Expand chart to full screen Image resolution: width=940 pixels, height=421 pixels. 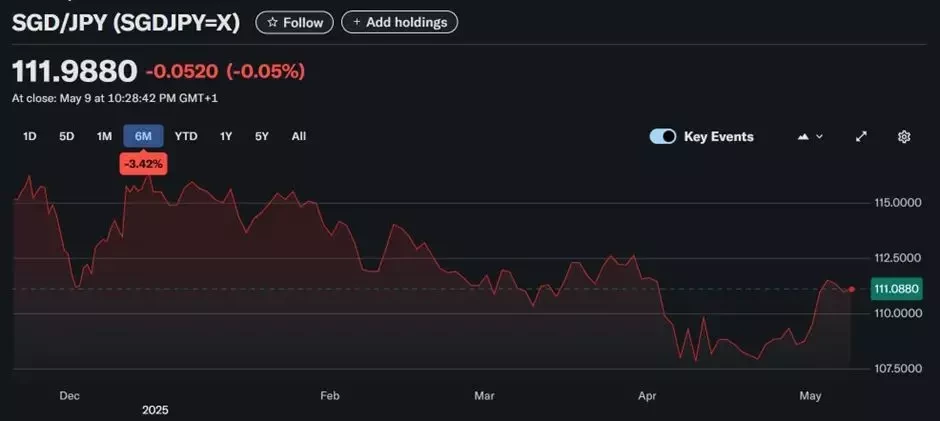pyautogui.click(x=861, y=137)
